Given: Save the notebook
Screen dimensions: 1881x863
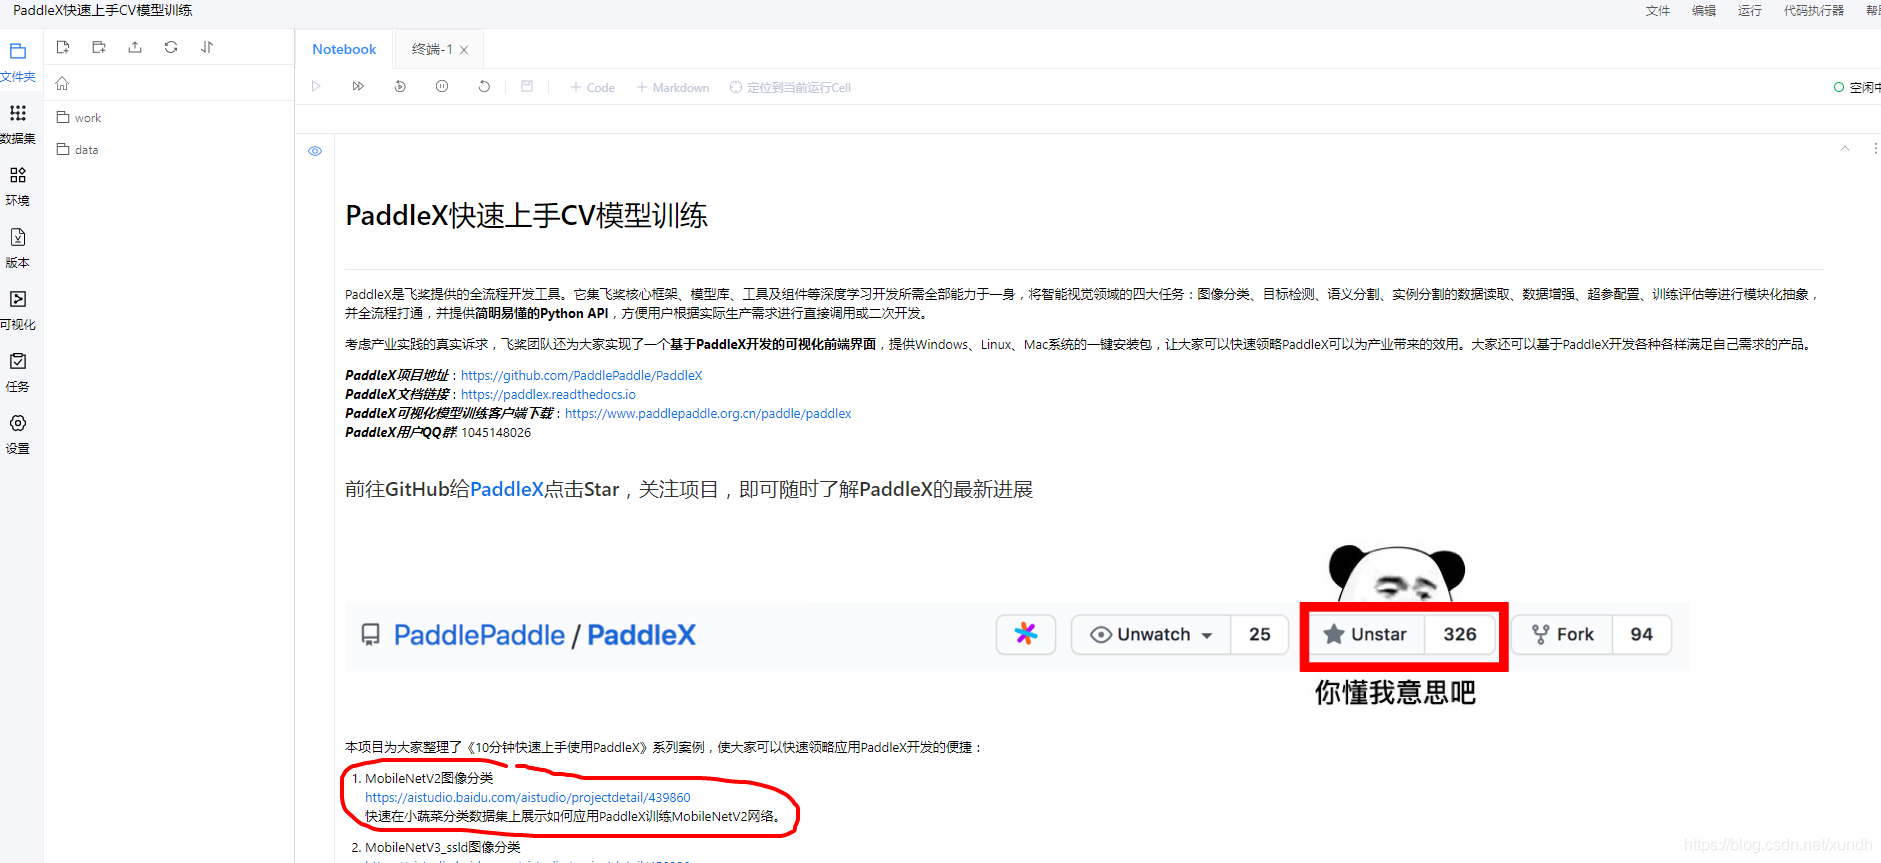Looking at the screenshot, I should 527,87.
